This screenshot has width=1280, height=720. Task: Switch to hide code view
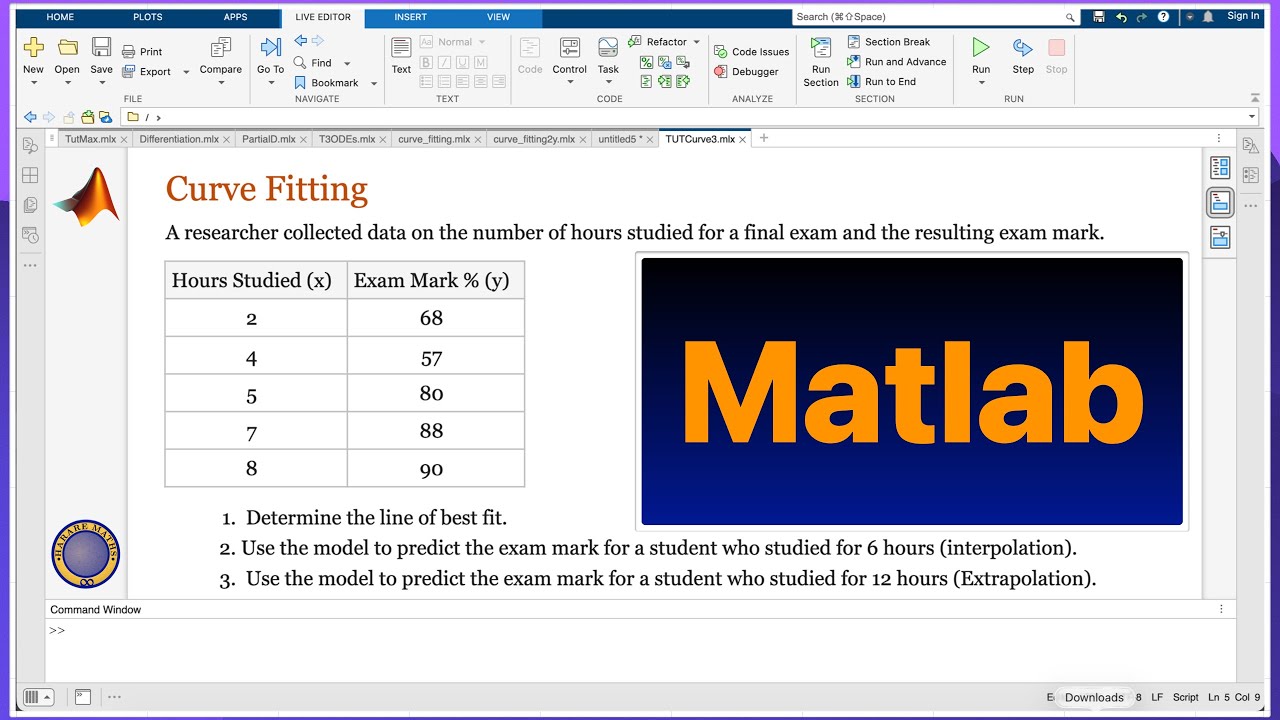pos(1220,237)
